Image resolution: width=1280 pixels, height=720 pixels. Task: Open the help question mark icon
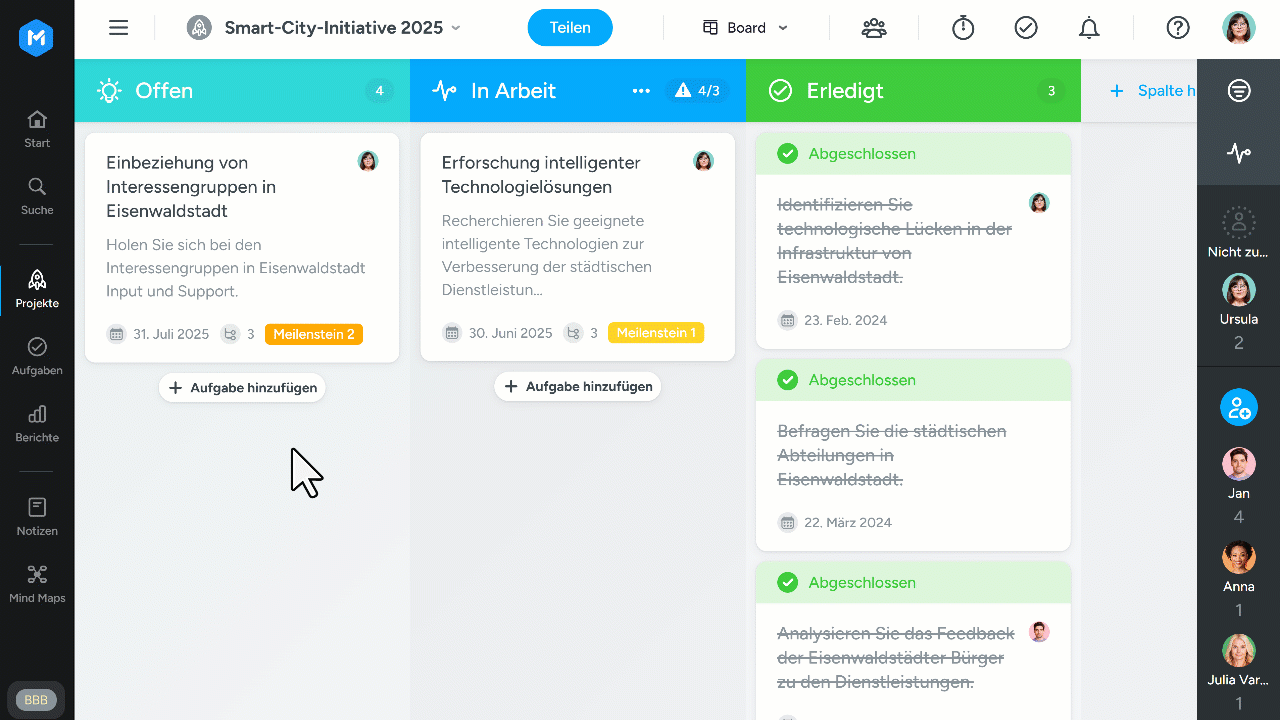tap(1178, 28)
